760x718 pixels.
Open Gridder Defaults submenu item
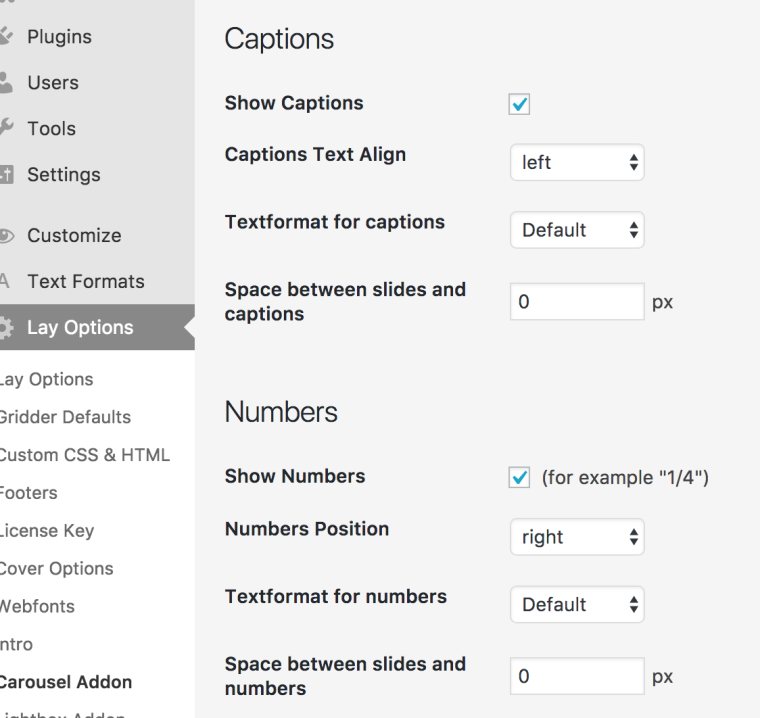[65, 417]
